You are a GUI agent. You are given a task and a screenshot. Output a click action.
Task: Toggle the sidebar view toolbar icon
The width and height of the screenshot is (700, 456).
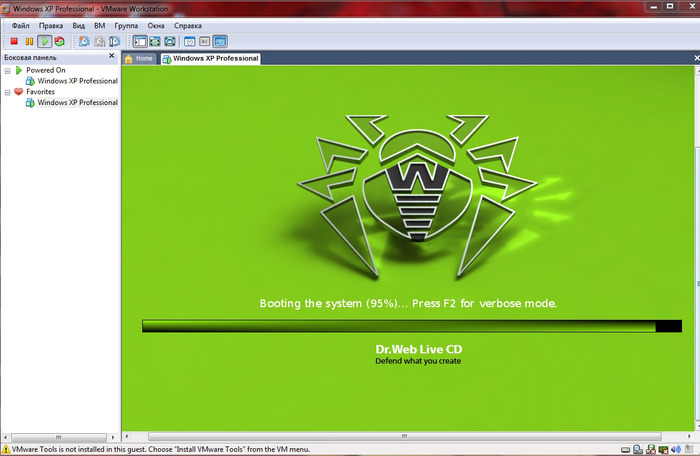(140, 42)
